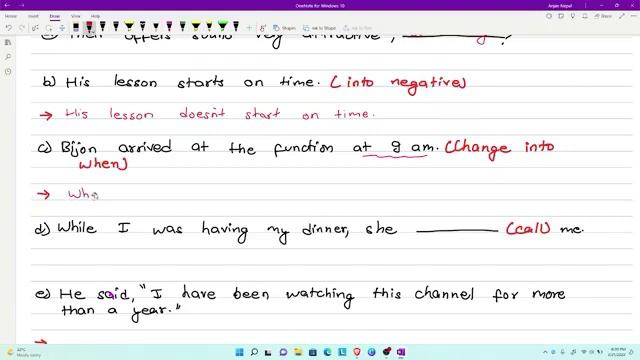Open Brave browser from the taskbar

point(357,352)
